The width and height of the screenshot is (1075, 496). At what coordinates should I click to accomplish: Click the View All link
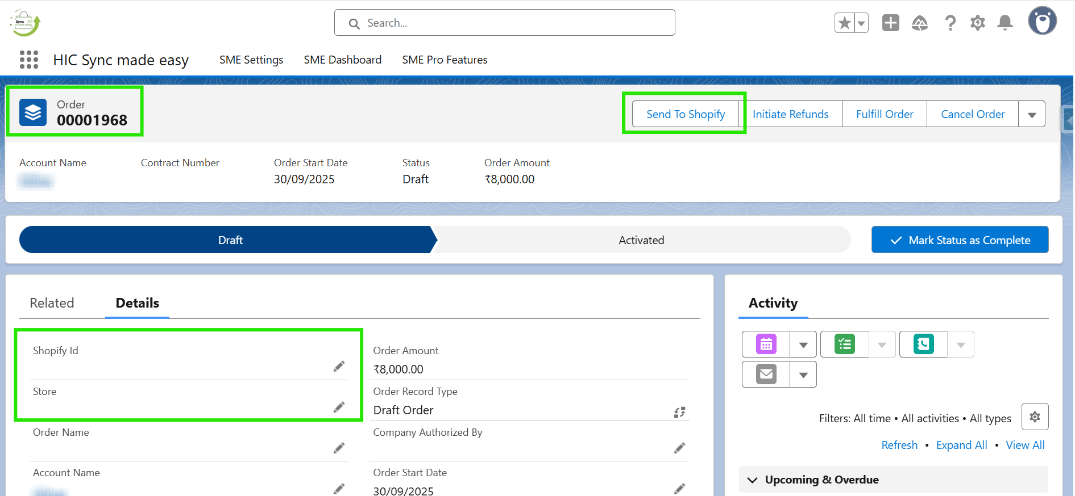(x=1025, y=445)
